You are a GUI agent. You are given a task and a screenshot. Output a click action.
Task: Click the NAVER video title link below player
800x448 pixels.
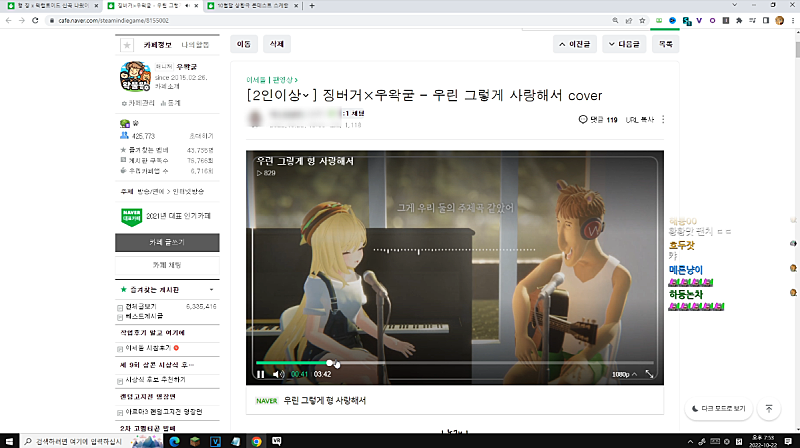324,401
